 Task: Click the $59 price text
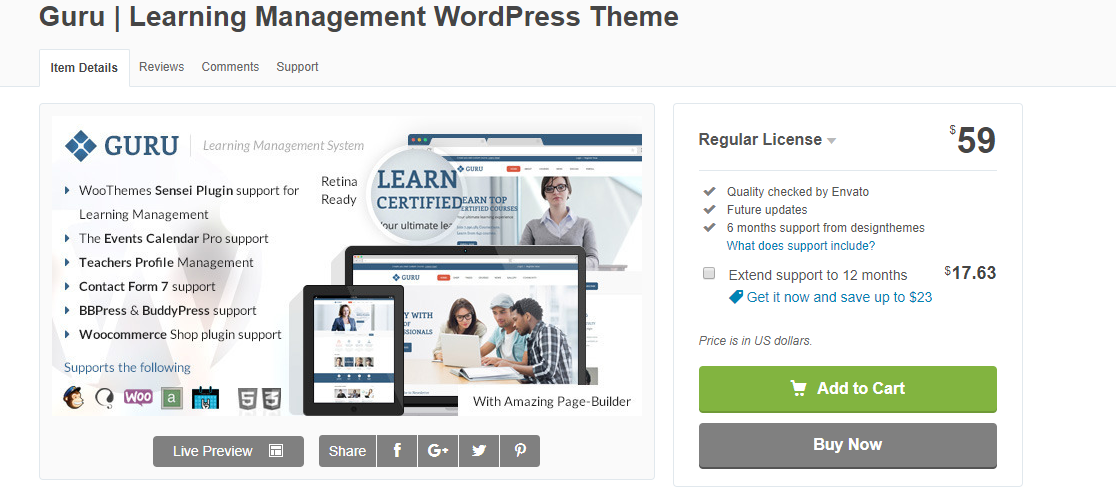click(972, 140)
